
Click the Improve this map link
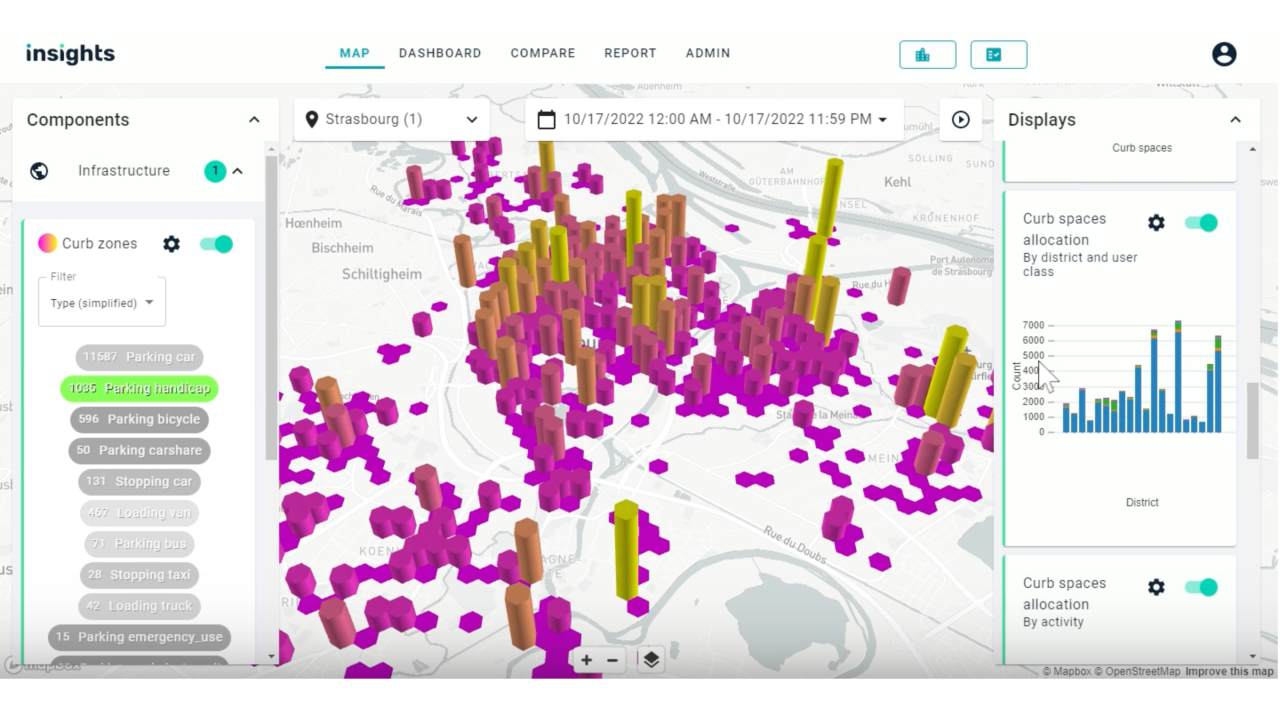(1230, 671)
